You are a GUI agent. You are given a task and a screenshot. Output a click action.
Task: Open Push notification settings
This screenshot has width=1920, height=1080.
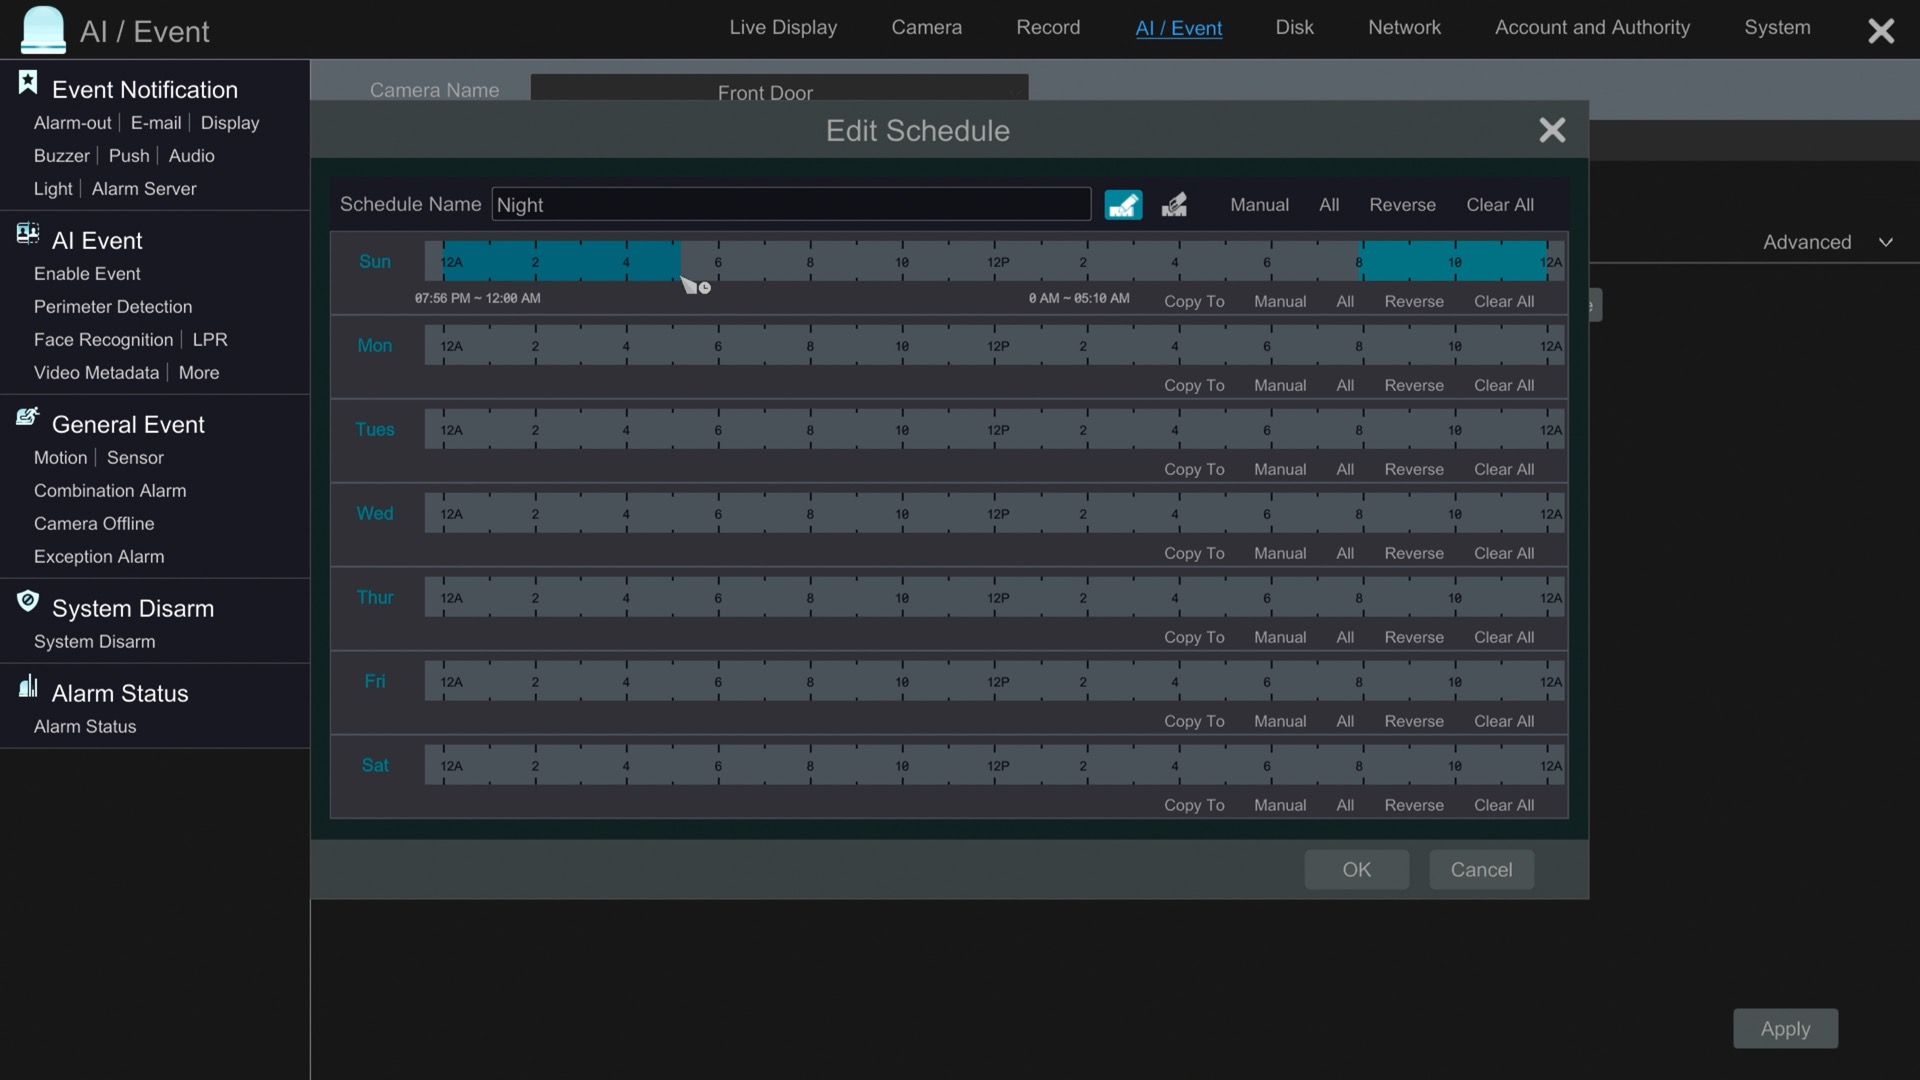click(x=129, y=156)
